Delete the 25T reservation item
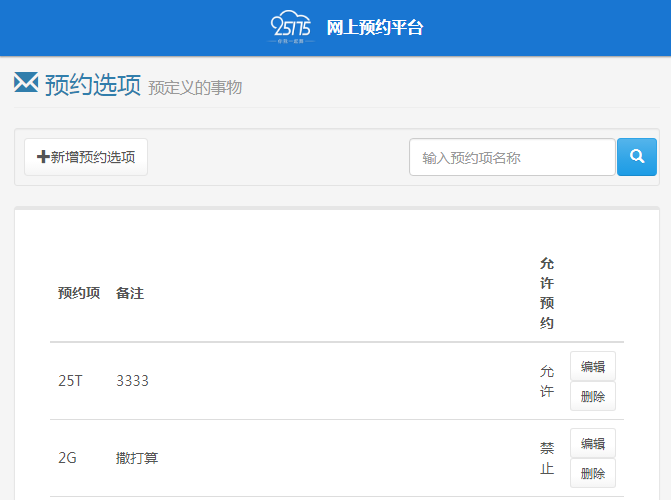This screenshot has width=671, height=500. [593, 396]
